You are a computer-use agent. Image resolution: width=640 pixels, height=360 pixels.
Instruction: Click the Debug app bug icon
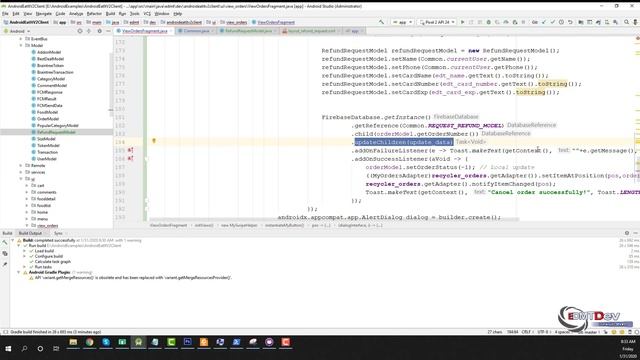(x=489, y=22)
